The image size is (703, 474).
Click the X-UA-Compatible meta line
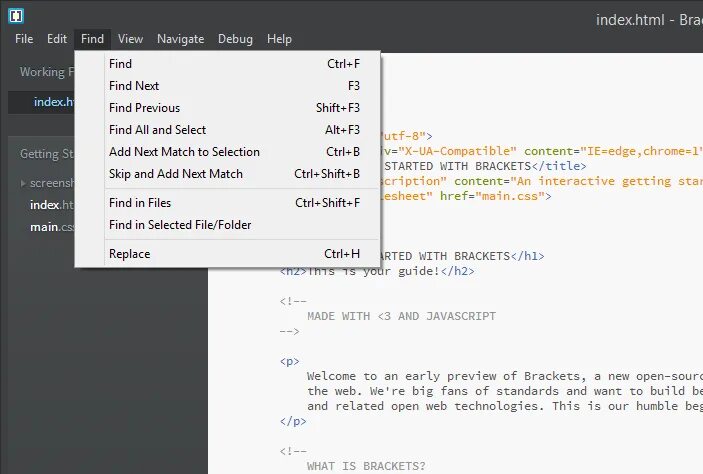pyautogui.click(x=542, y=151)
